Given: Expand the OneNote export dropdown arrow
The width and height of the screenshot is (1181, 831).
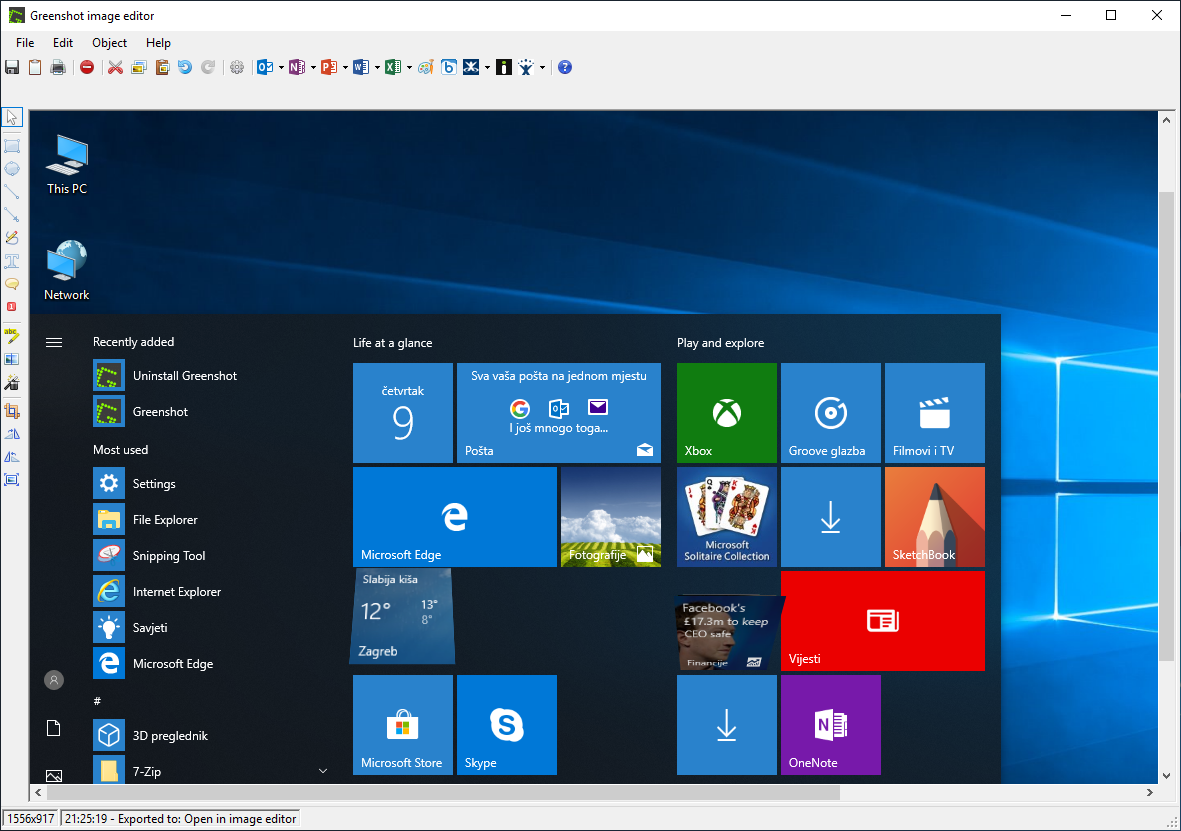Looking at the screenshot, I should [x=313, y=68].
